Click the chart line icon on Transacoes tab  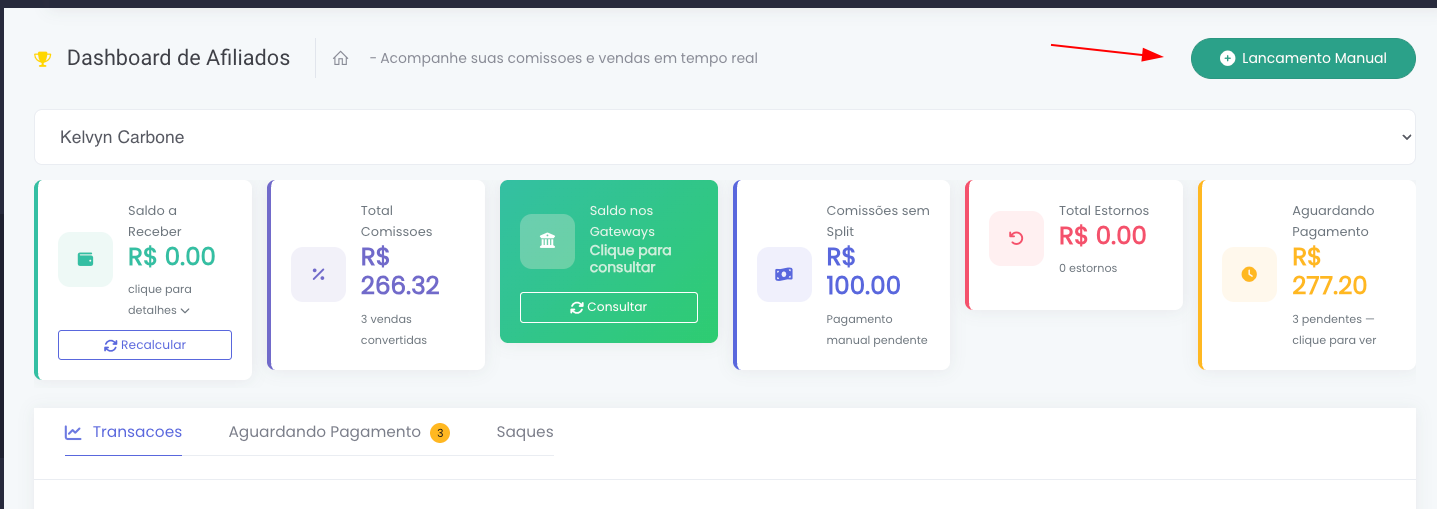coord(73,432)
